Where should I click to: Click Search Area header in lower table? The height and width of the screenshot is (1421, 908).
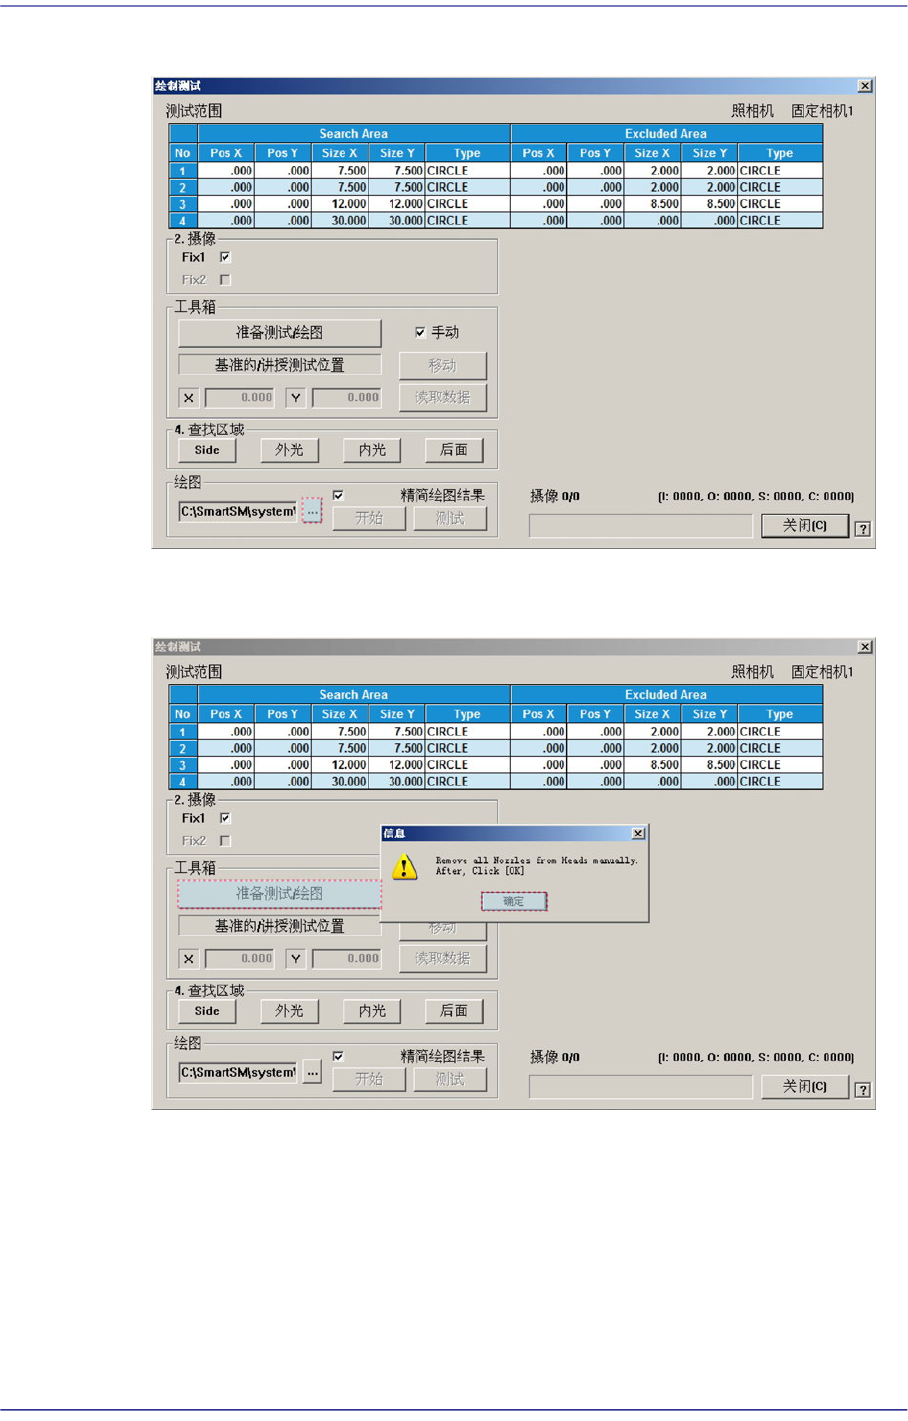354,694
